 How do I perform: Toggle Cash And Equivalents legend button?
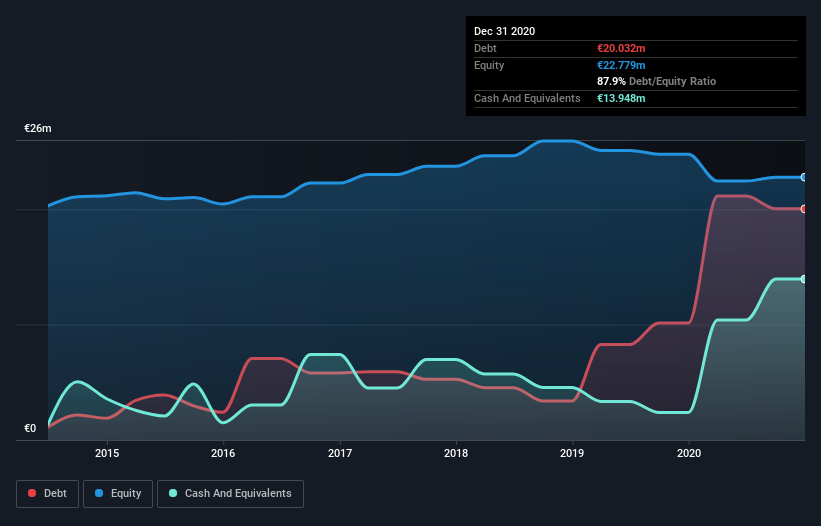[x=230, y=494]
